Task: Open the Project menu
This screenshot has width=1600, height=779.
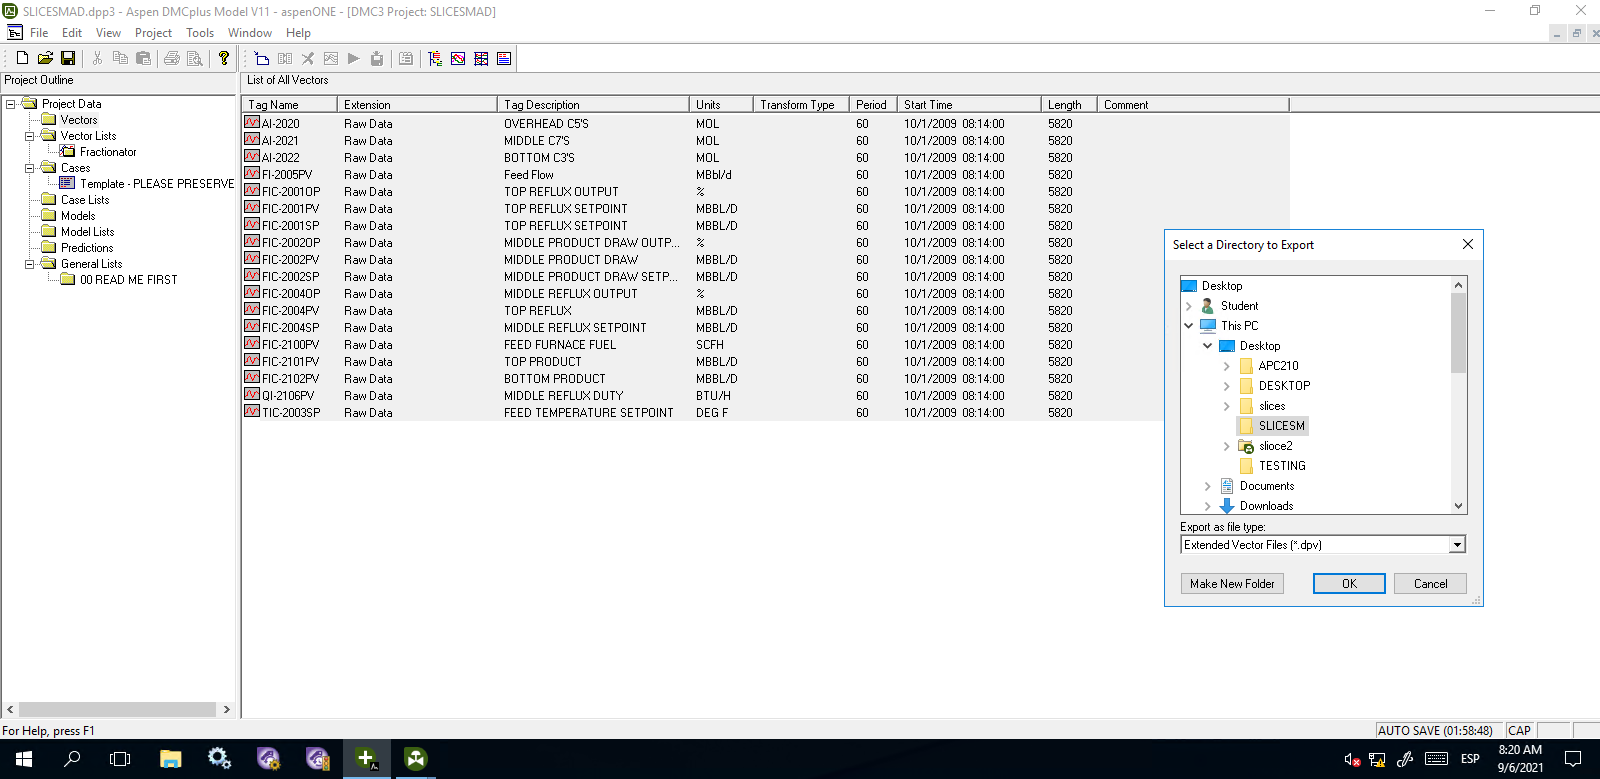Action: (153, 33)
